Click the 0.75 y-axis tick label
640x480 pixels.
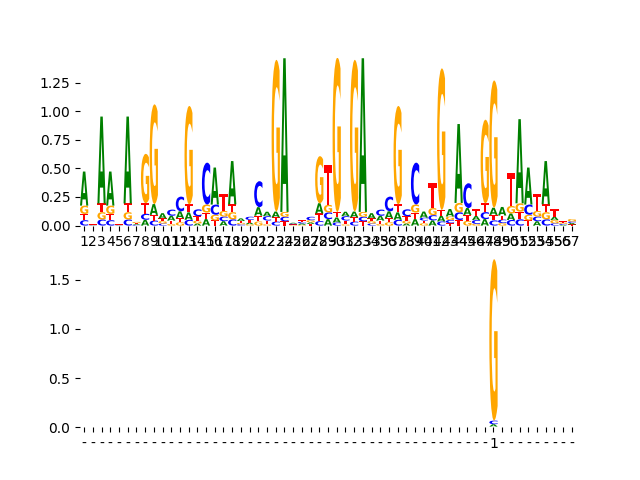coord(55,140)
